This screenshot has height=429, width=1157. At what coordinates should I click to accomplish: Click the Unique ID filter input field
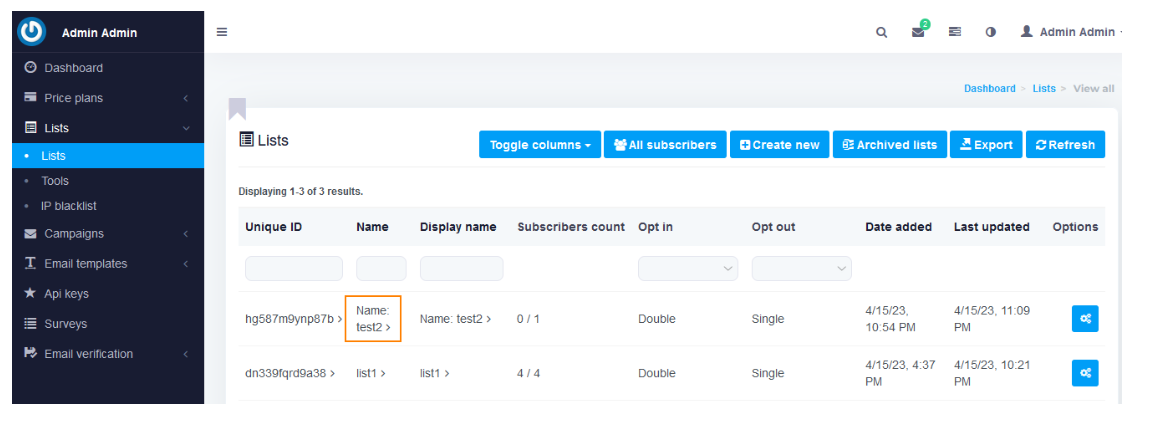293,269
